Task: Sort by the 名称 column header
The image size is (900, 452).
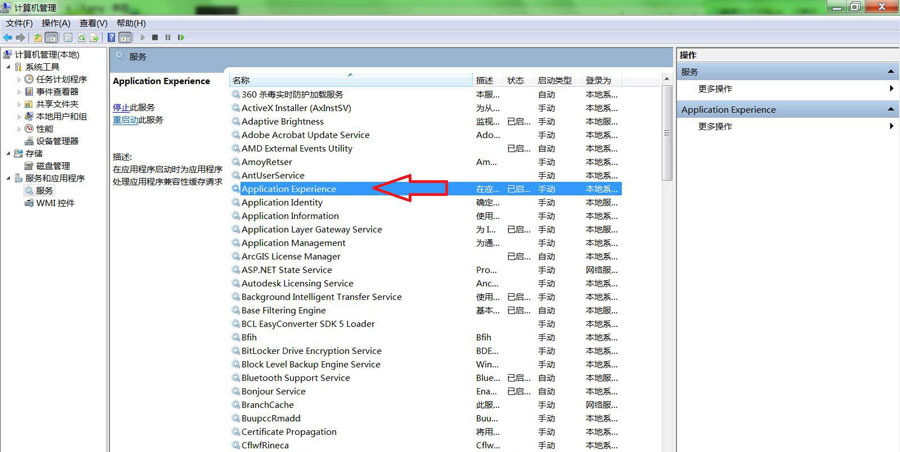Action: [351, 80]
